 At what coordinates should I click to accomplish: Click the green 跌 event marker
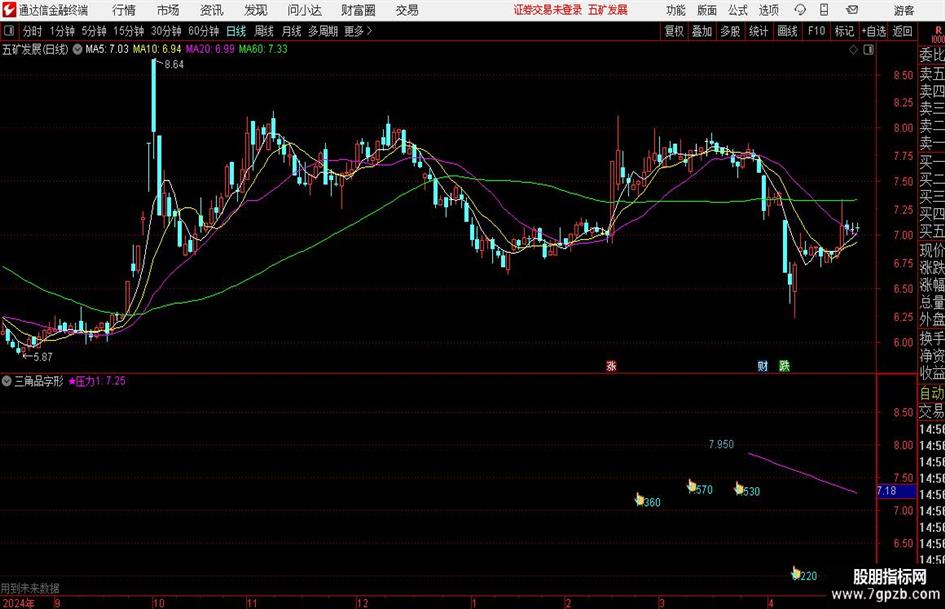pos(784,366)
